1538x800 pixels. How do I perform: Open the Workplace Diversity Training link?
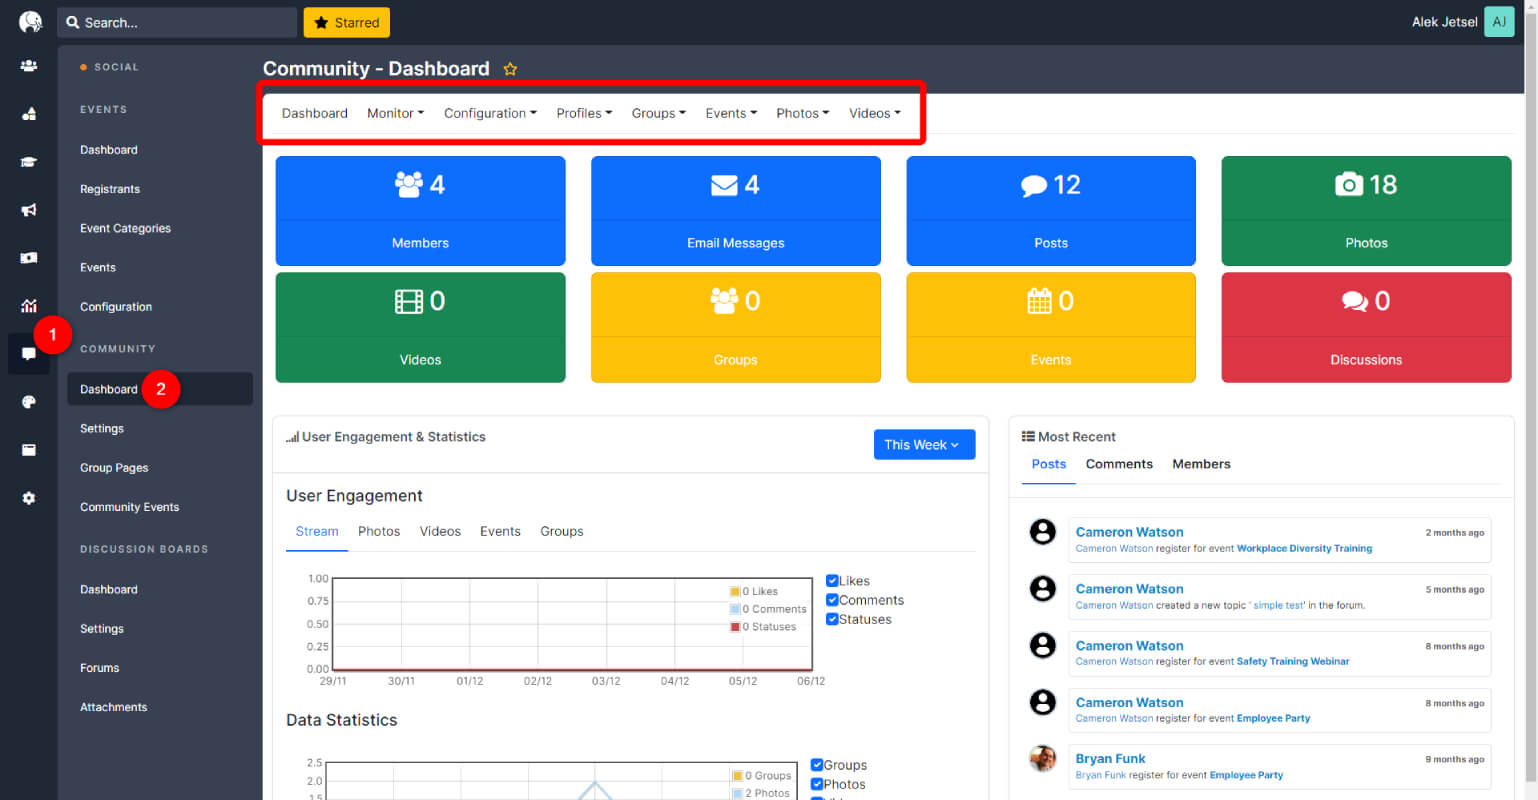tap(1304, 548)
